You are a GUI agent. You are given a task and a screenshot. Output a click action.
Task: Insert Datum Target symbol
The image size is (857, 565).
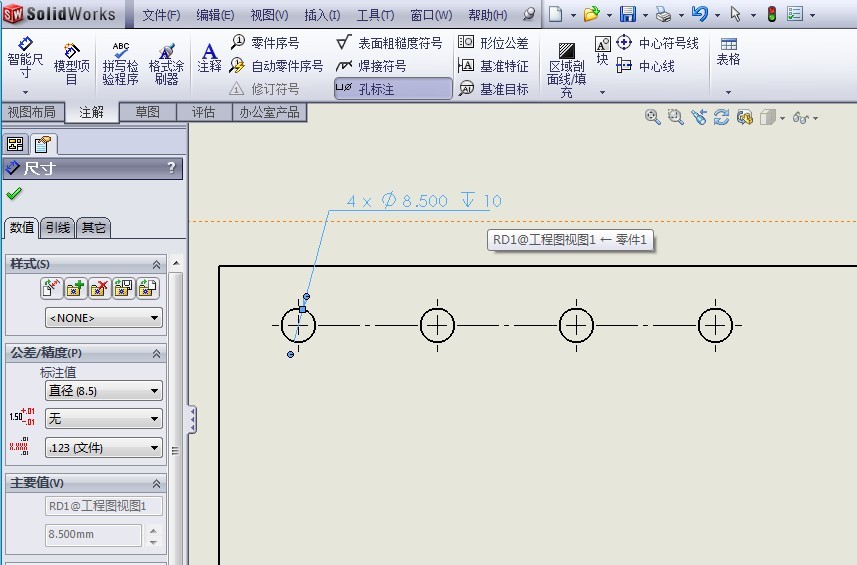coord(493,89)
